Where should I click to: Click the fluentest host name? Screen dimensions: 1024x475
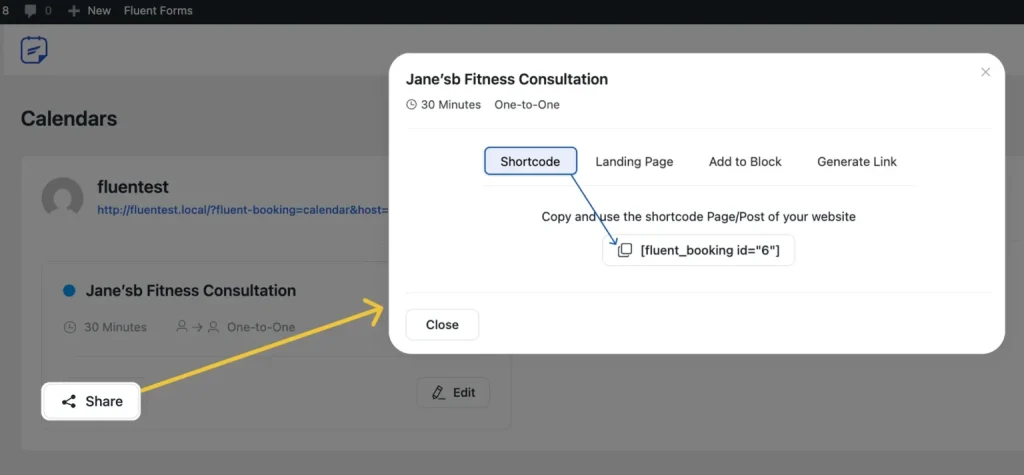click(133, 187)
